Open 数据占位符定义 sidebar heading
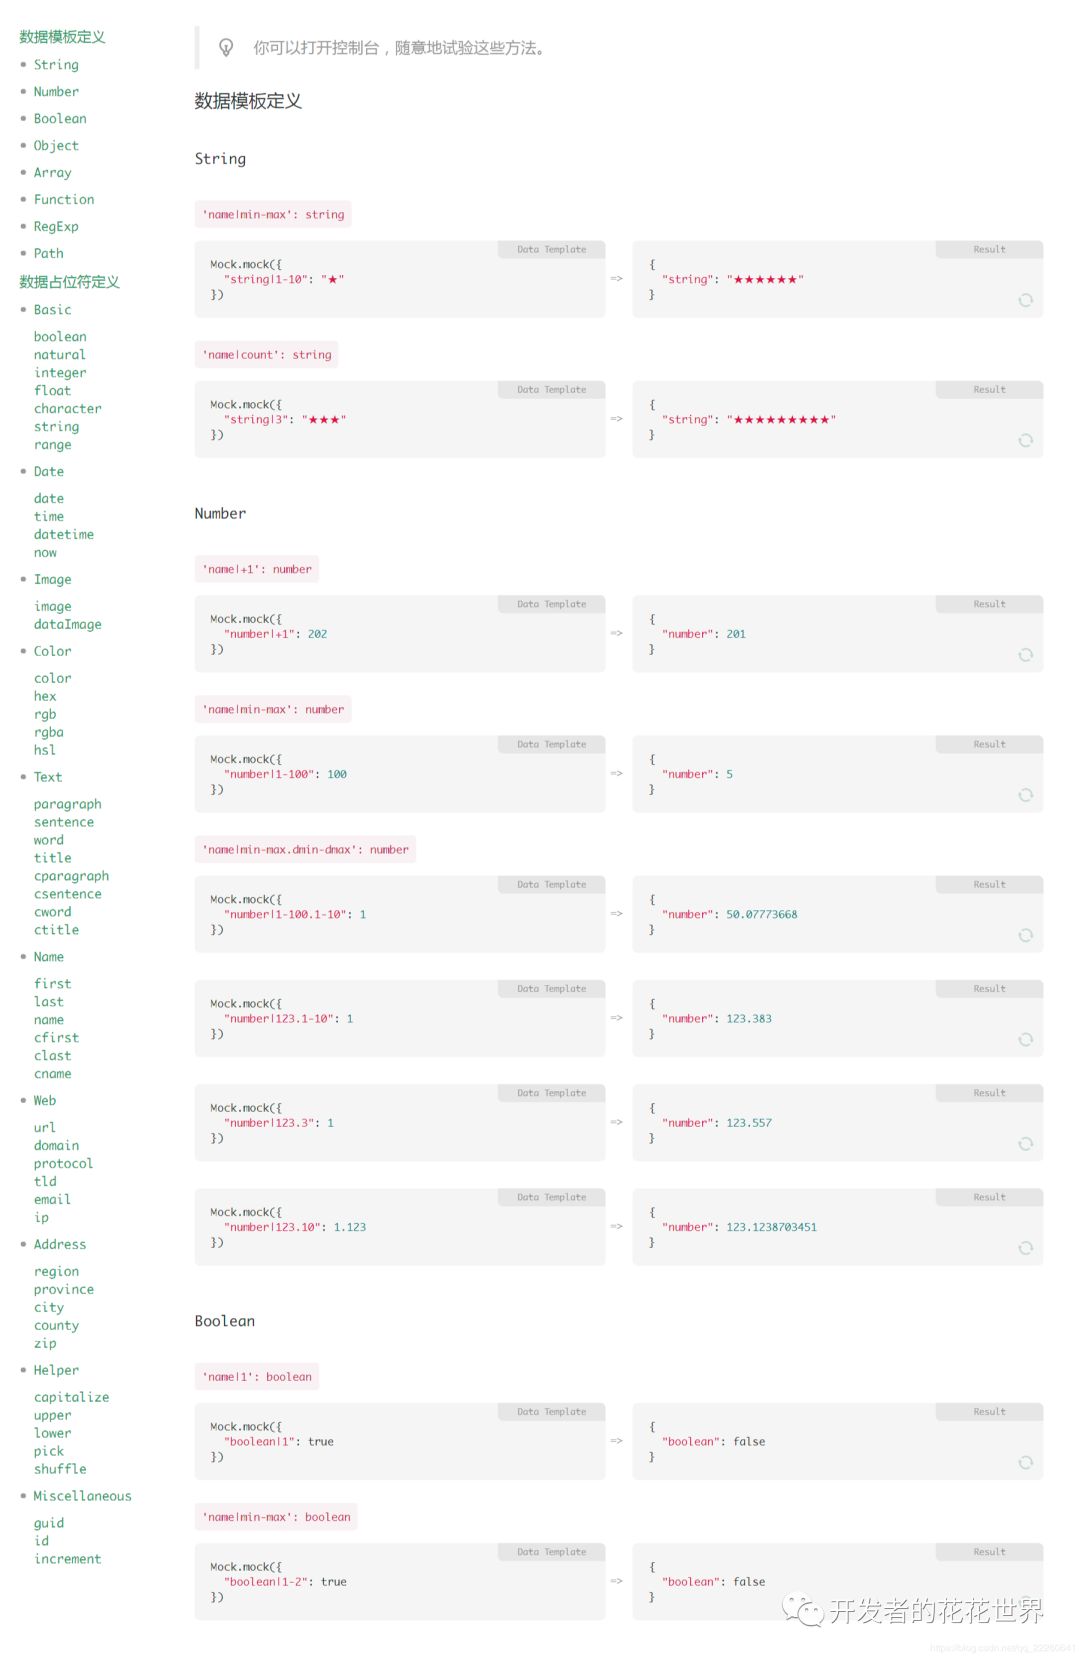The height and width of the screenshot is (1659, 1080). click(x=69, y=282)
